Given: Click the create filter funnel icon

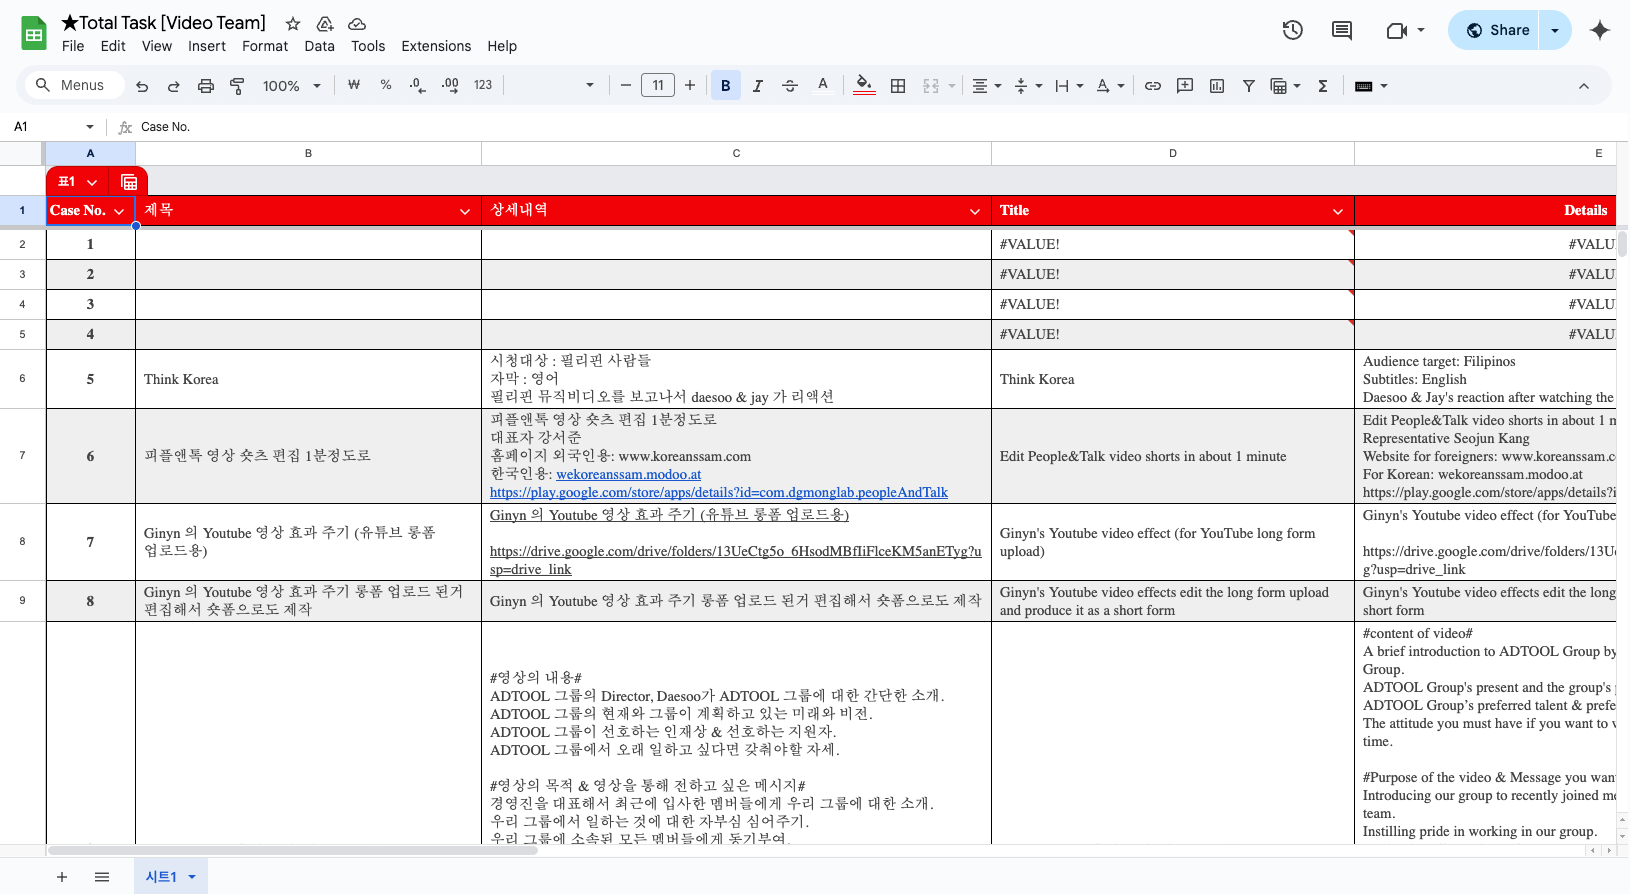Looking at the screenshot, I should 1249,86.
